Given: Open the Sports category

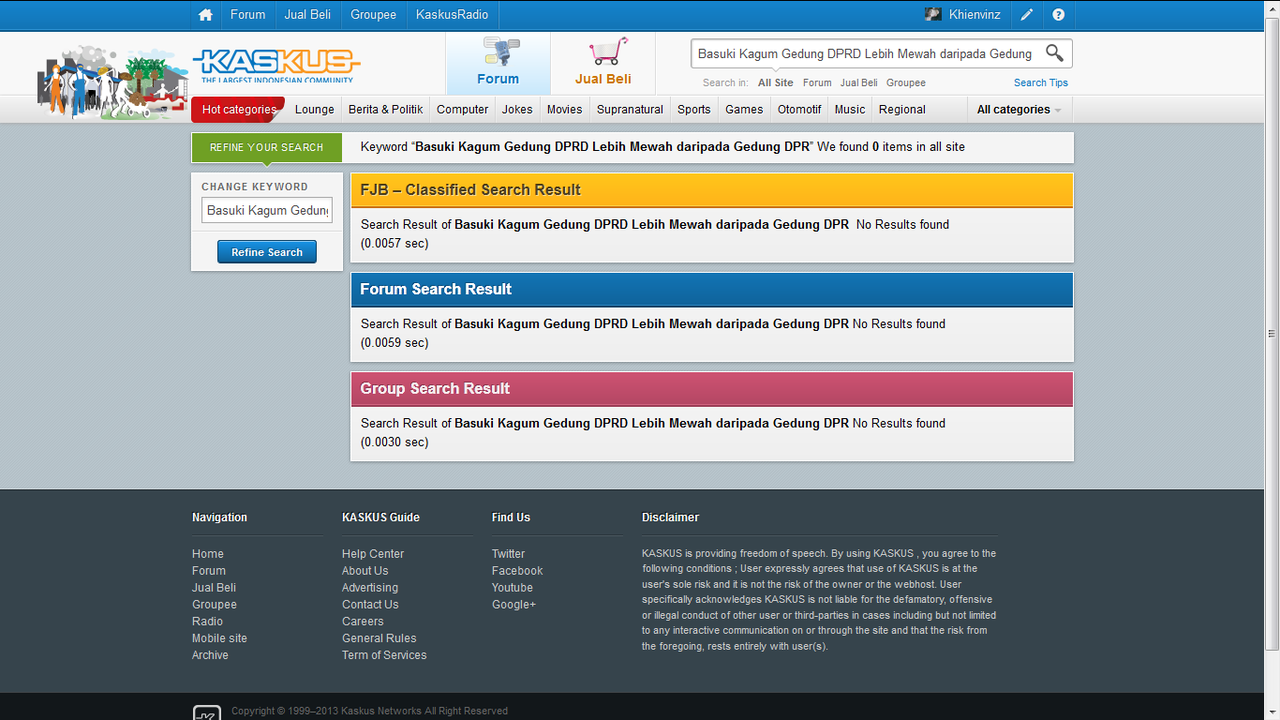Looking at the screenshot, I should coord(694,110).
